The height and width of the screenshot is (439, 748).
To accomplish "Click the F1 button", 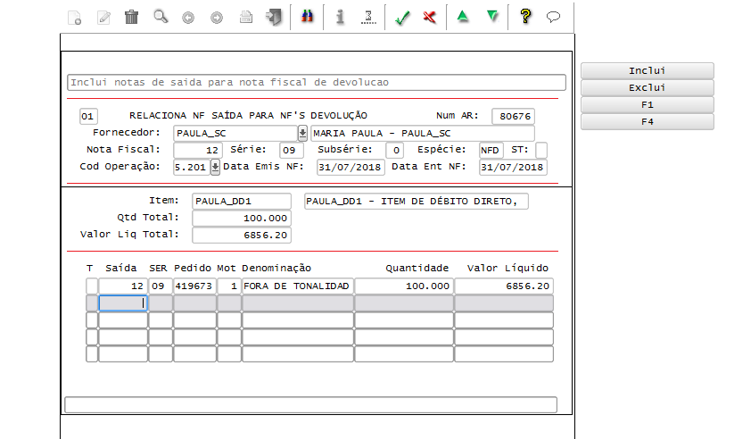I will 647,105.
